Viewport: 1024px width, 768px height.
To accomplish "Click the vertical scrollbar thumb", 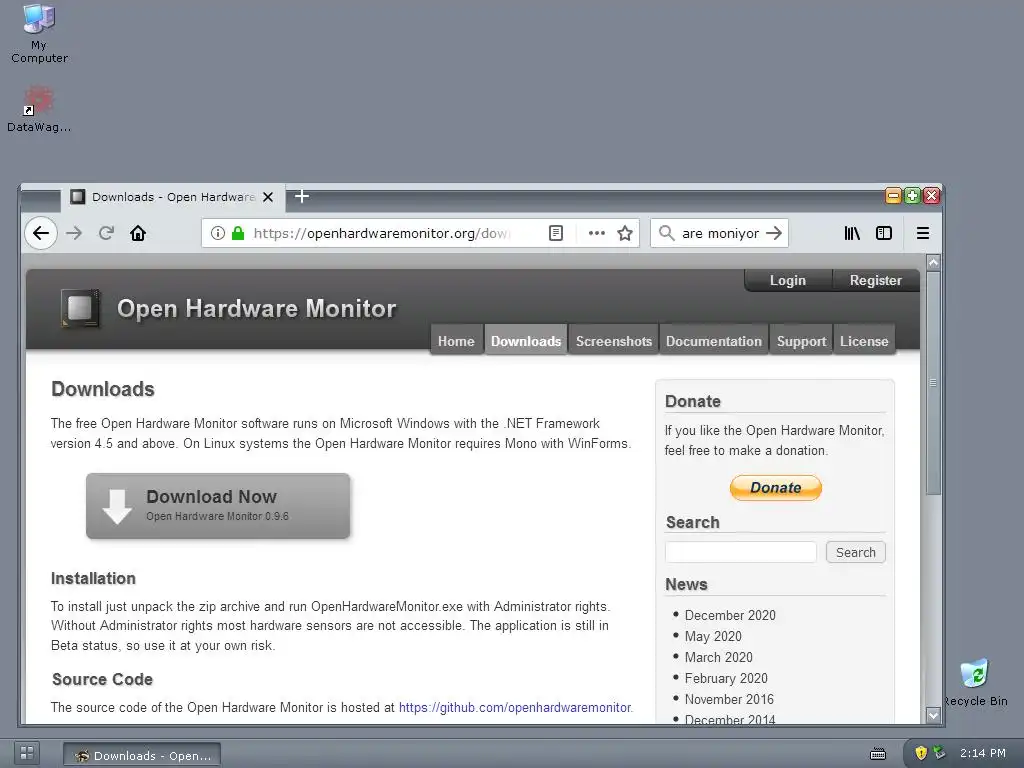I will (933, 383).
